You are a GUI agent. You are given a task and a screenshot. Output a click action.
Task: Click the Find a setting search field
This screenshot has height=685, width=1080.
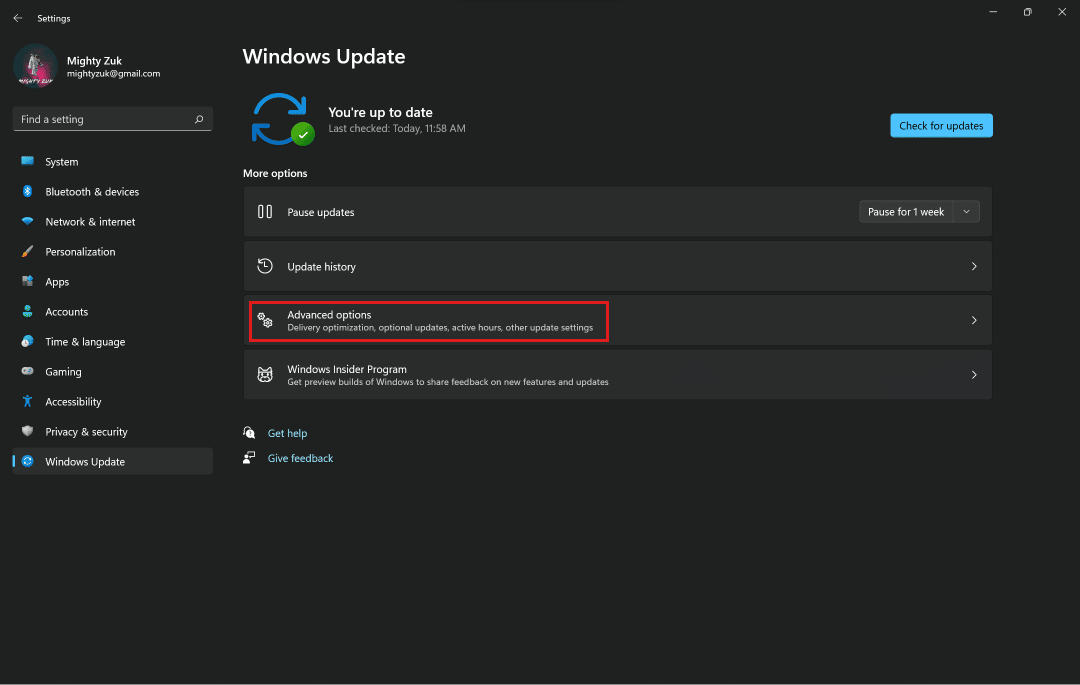click(112, 119)
